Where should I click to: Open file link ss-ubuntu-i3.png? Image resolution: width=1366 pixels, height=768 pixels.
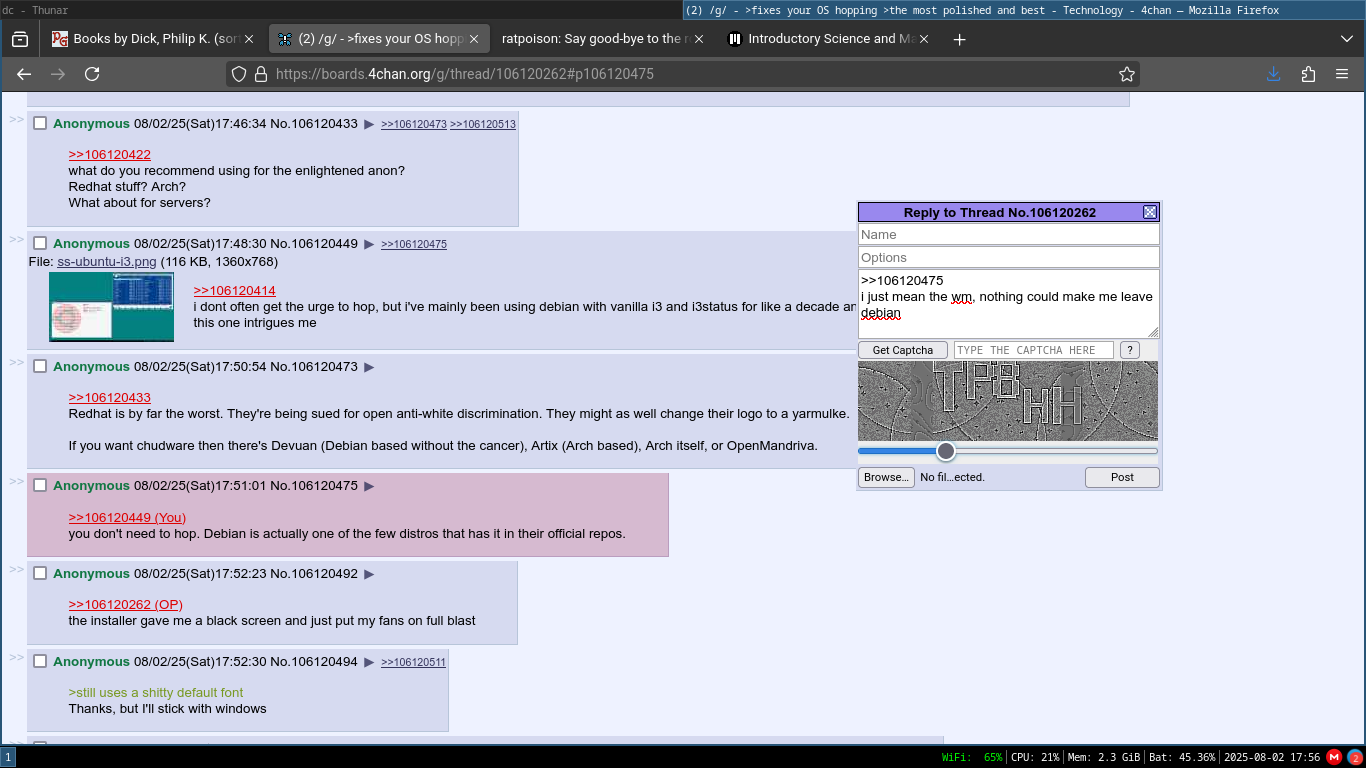coord(107,262)
